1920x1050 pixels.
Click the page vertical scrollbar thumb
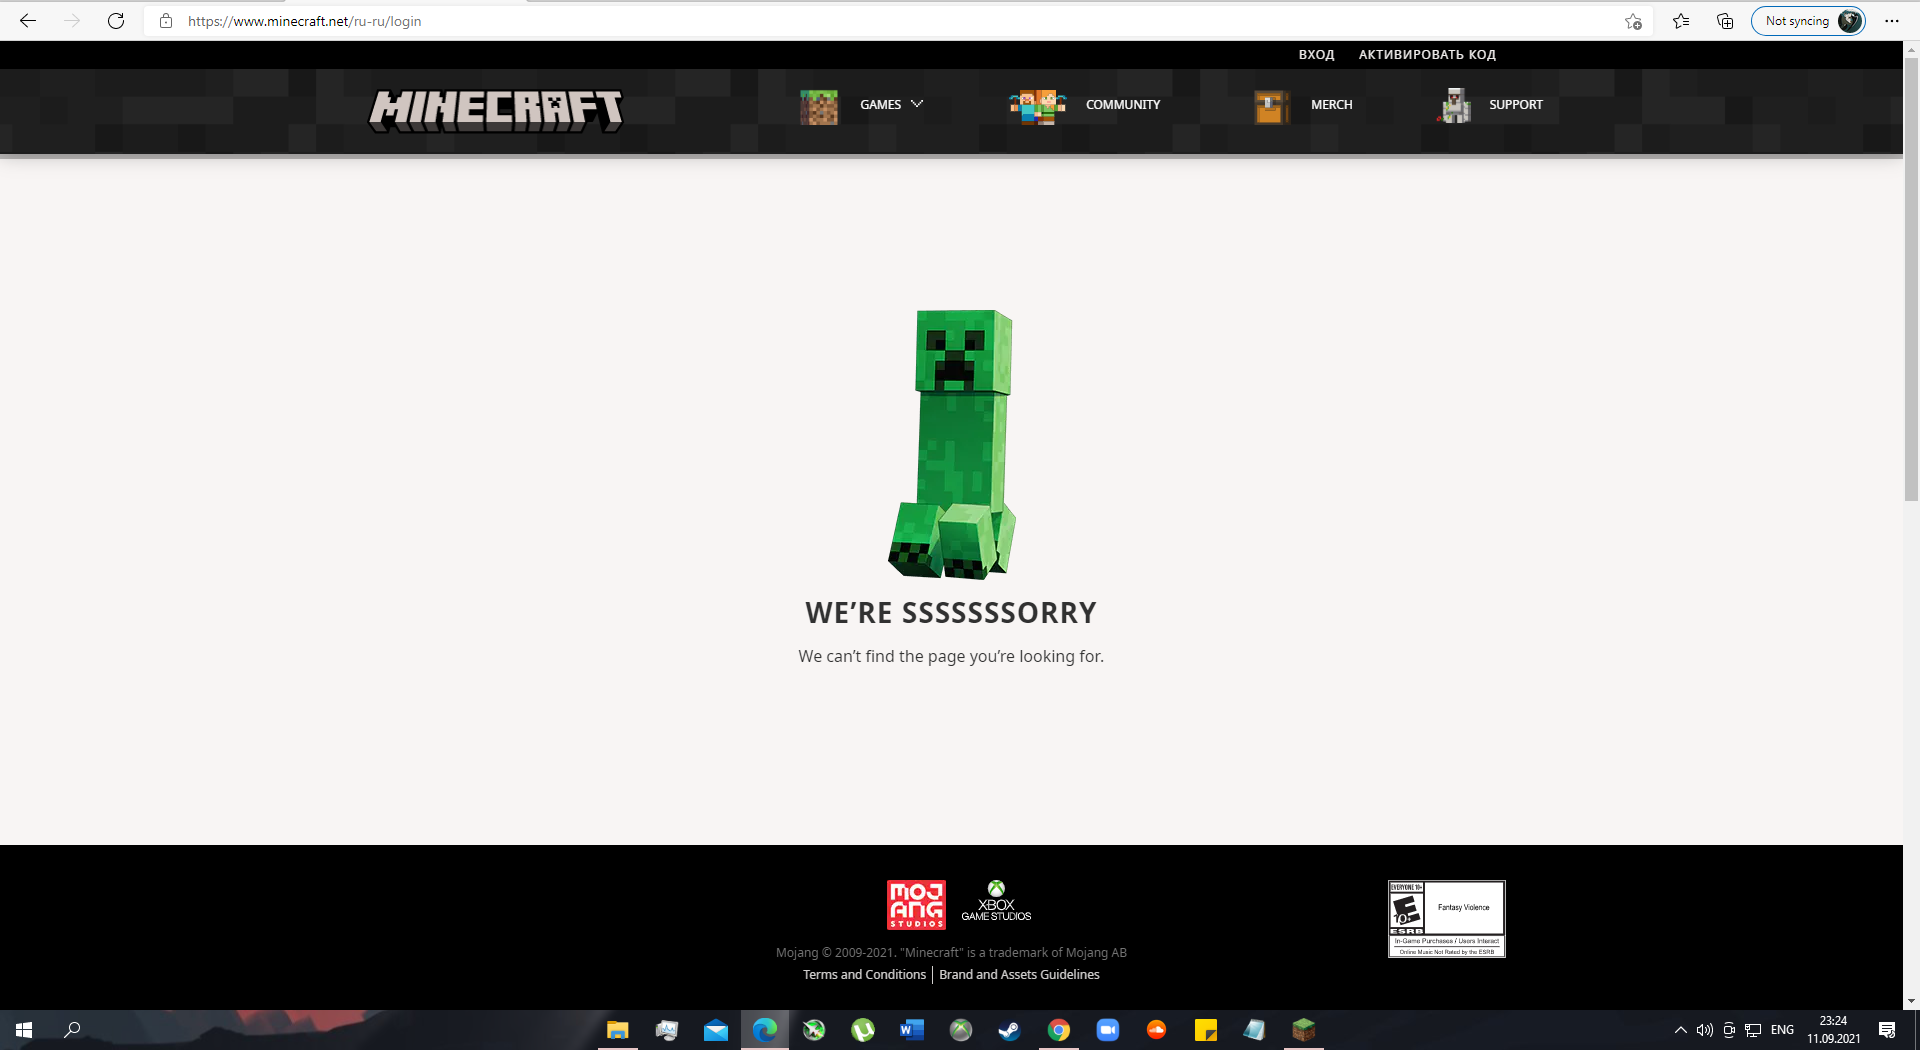click(x=1911, y=280)
